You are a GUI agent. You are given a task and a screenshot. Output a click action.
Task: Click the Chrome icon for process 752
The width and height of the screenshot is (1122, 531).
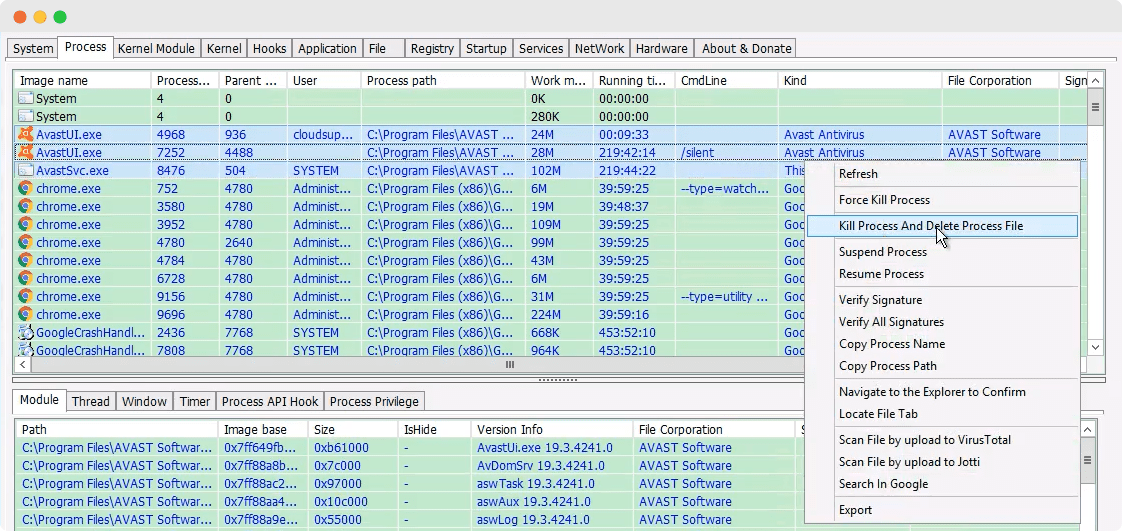click(25, 189)
